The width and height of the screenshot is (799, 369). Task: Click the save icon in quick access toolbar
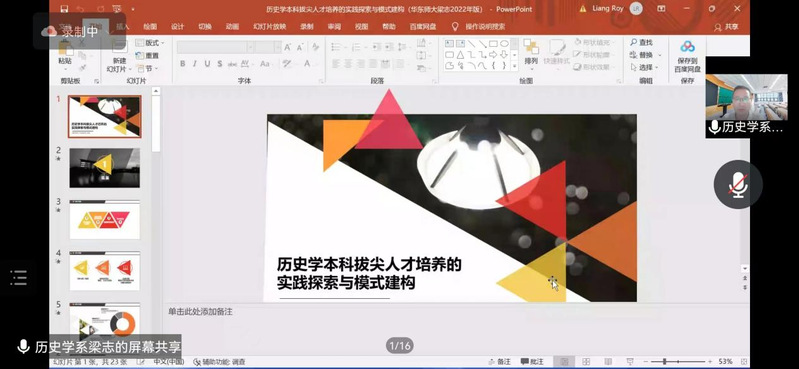64,9
